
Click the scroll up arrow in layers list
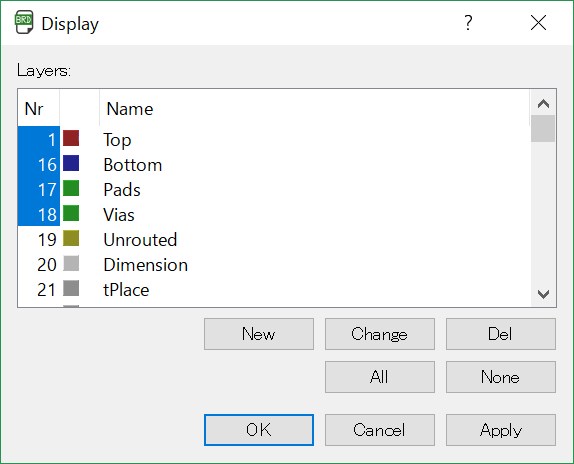click(x=543, y=104)
